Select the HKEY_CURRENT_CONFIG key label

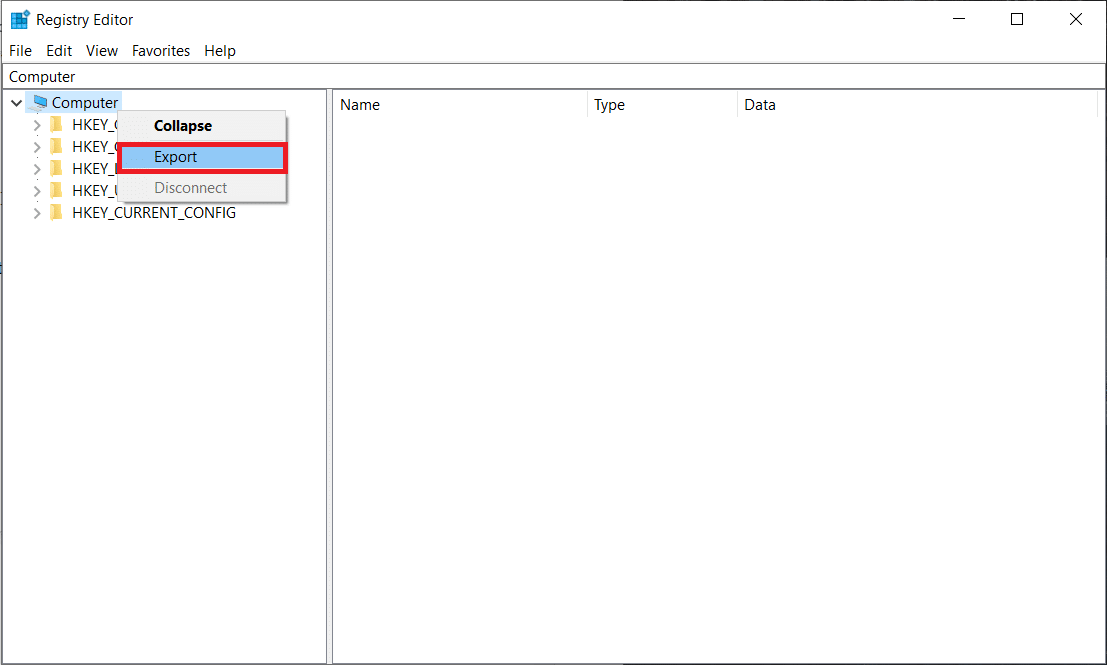click(x=154, y=212)
